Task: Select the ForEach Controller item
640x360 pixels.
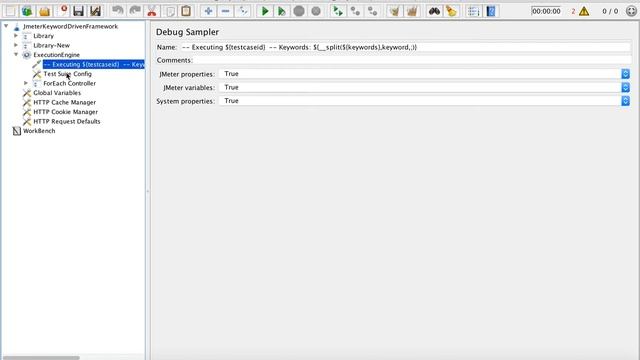Action: click(69, 83)
